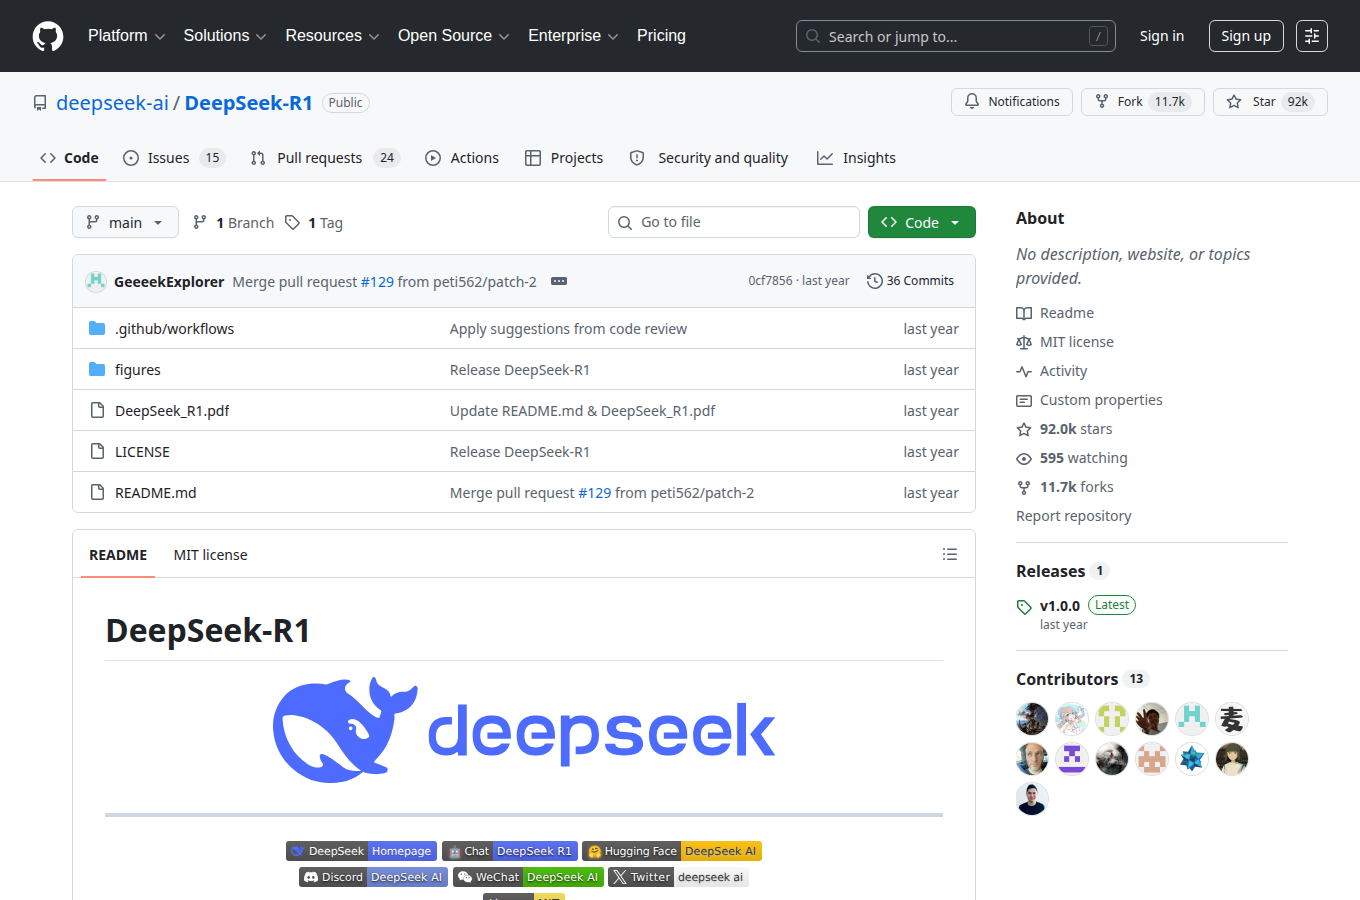
Task: Click the Hugging Face DeepSeek AI badge
Action: click(672, 851)
